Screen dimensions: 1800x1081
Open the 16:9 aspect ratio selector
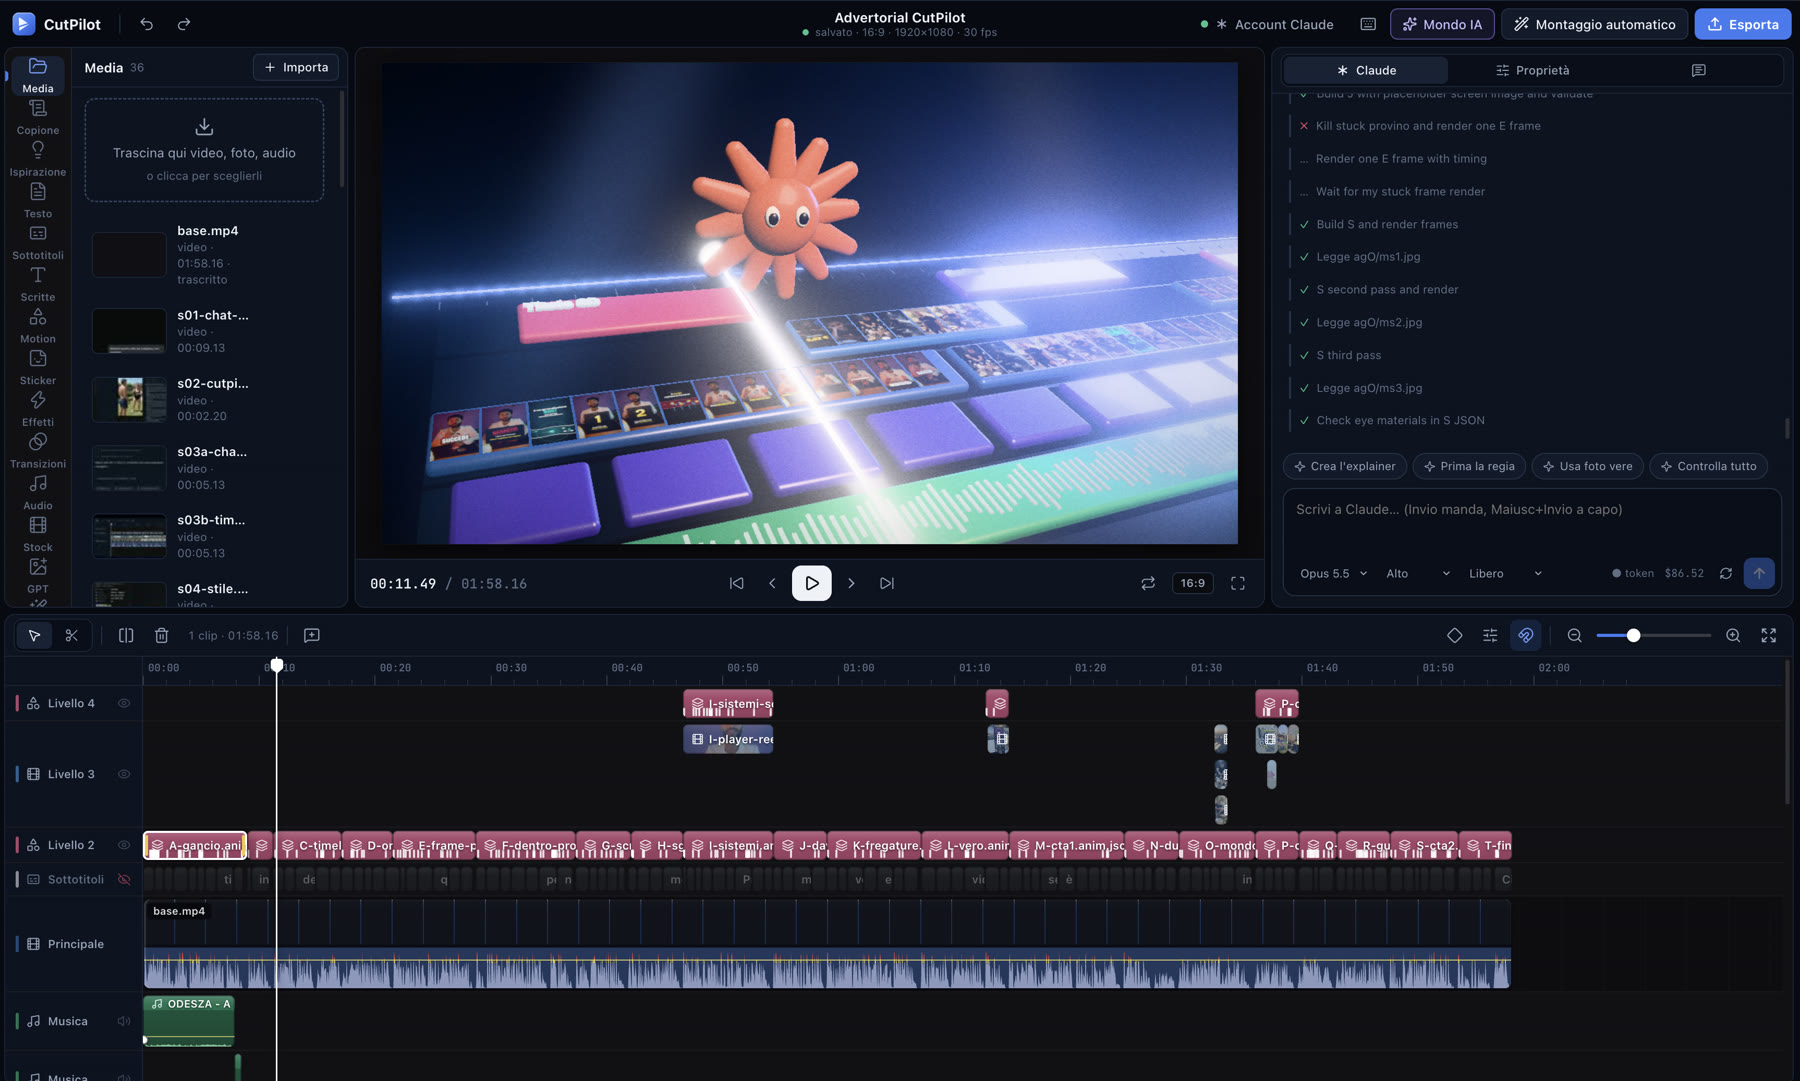pos(1193,583)
